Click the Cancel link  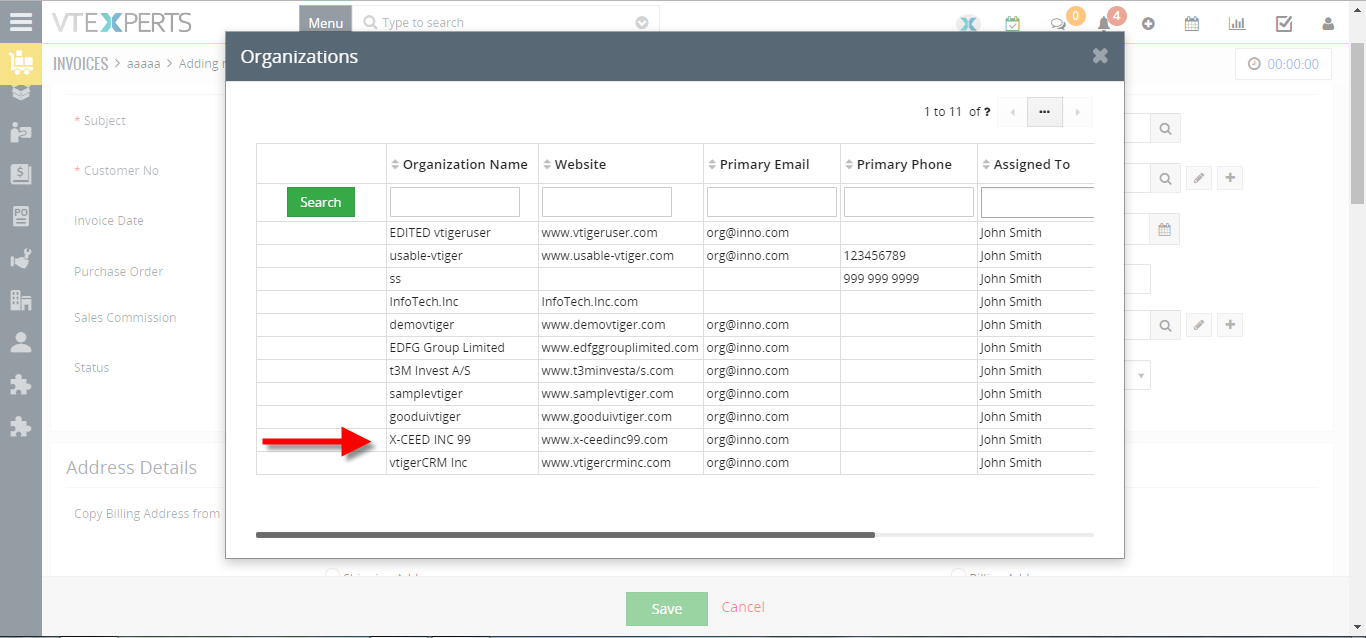coord(743,607)
